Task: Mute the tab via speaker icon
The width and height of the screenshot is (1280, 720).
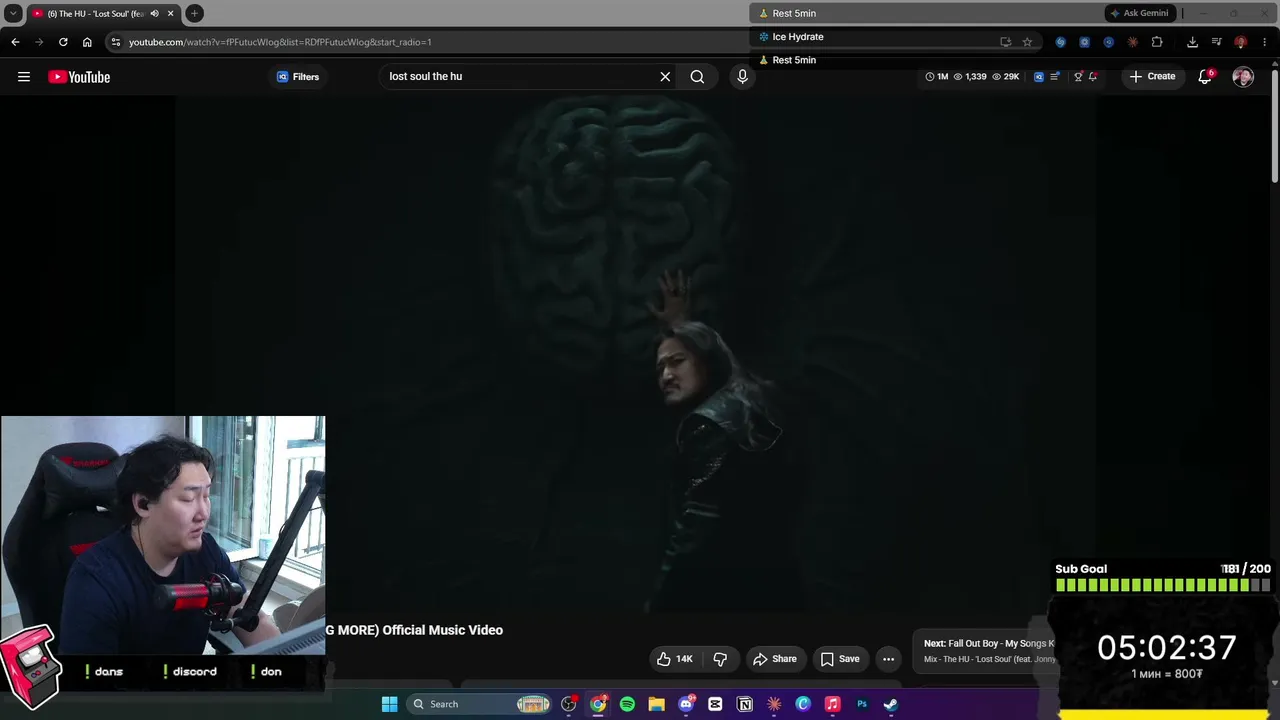Action: pos(154,13)
